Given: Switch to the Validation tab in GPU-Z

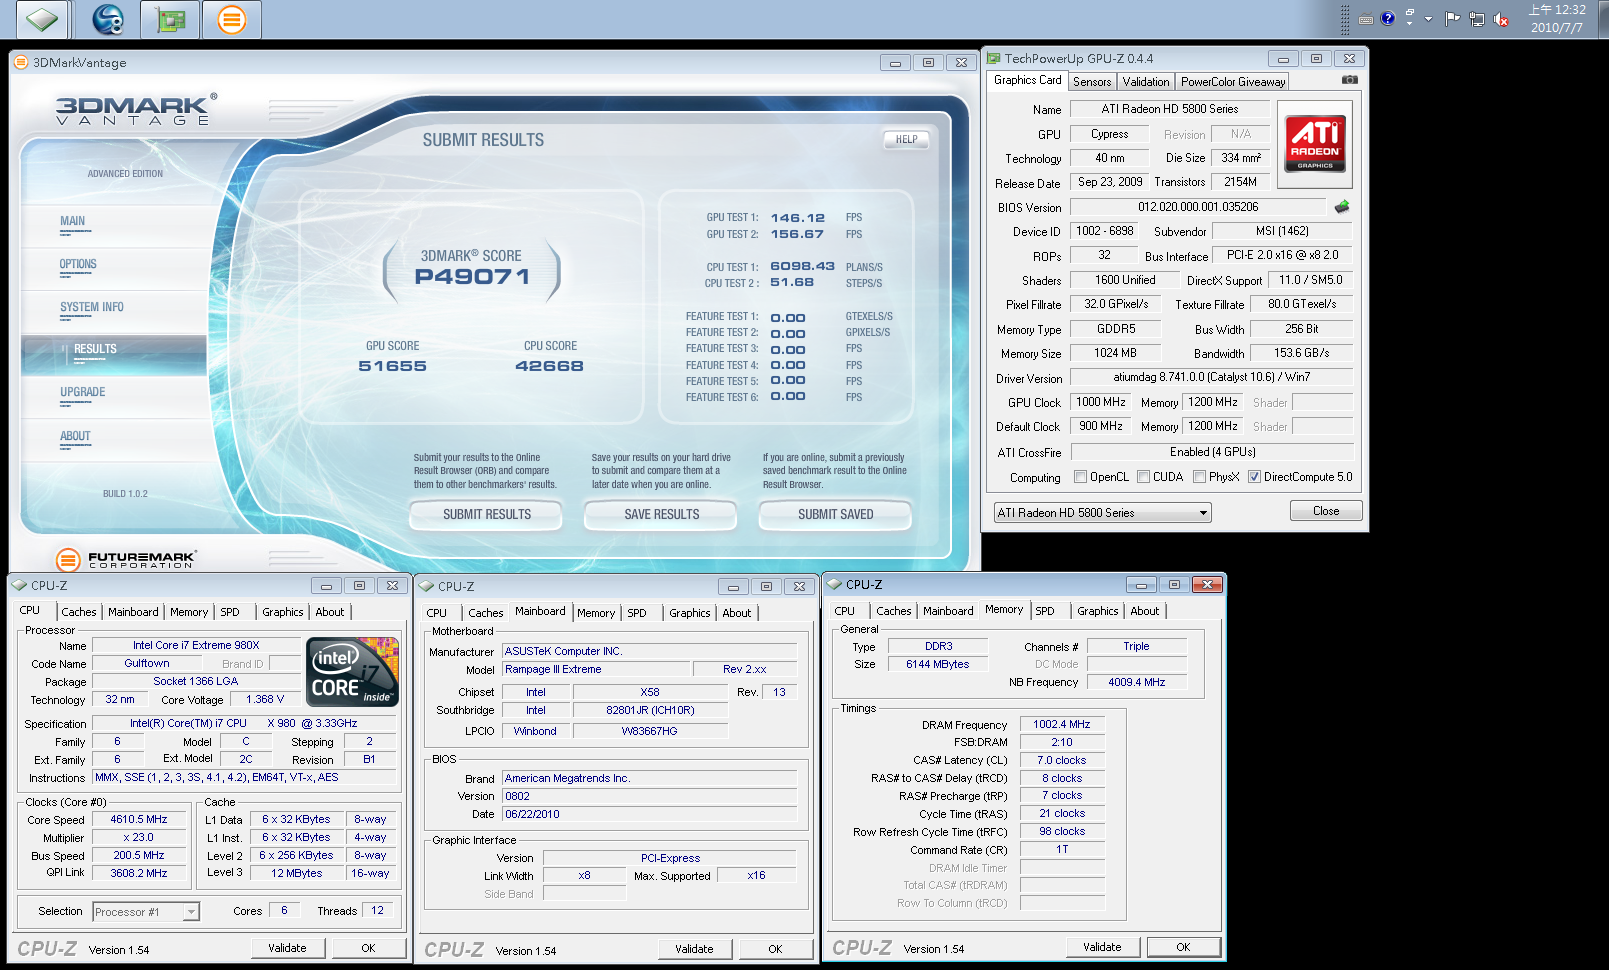Looking at the screenshot, I should point(1145,82).
